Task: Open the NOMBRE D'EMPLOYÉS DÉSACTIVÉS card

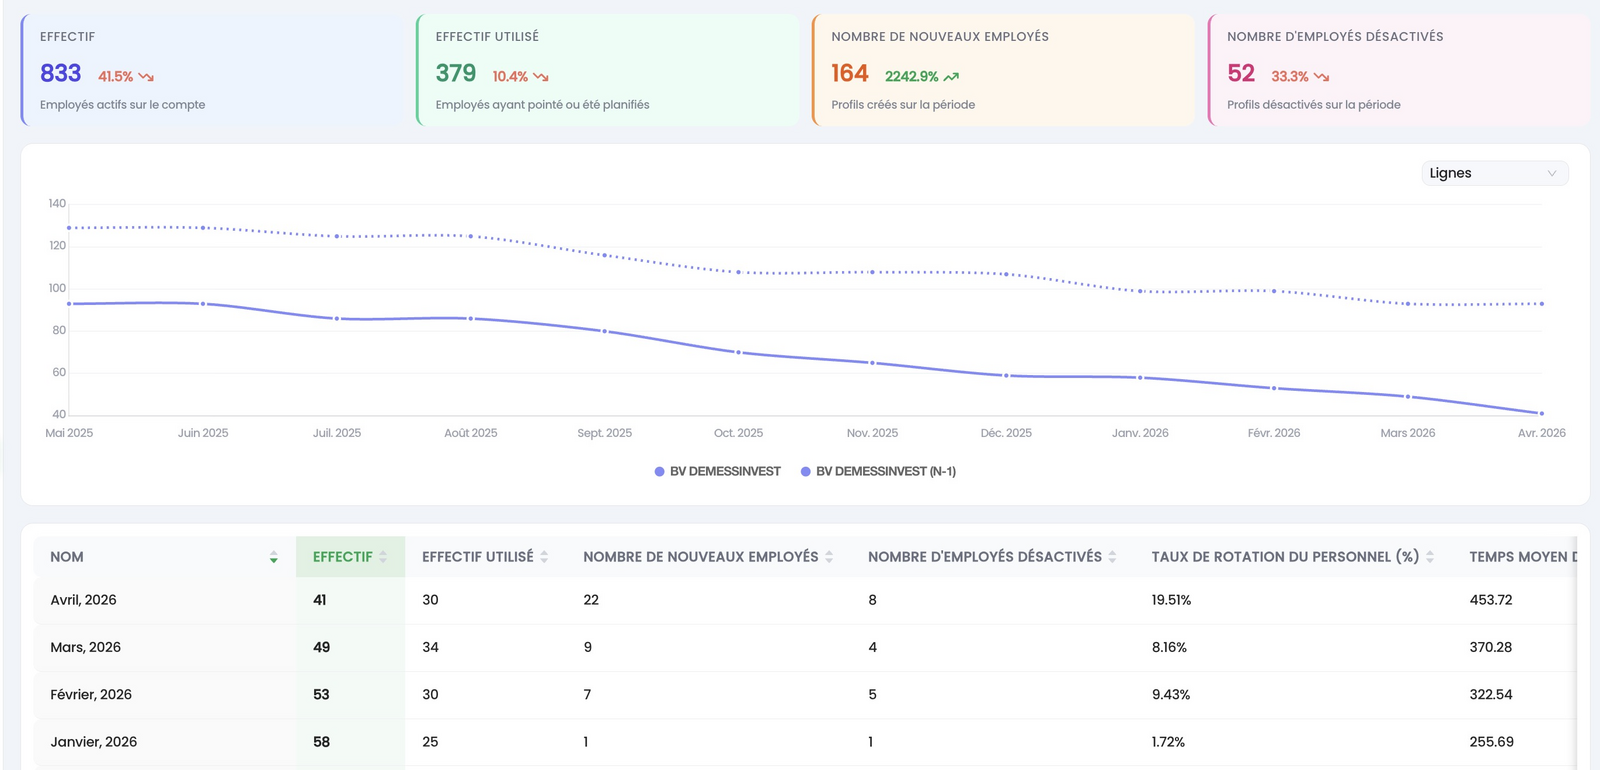Action: (x=1398, y=70)
